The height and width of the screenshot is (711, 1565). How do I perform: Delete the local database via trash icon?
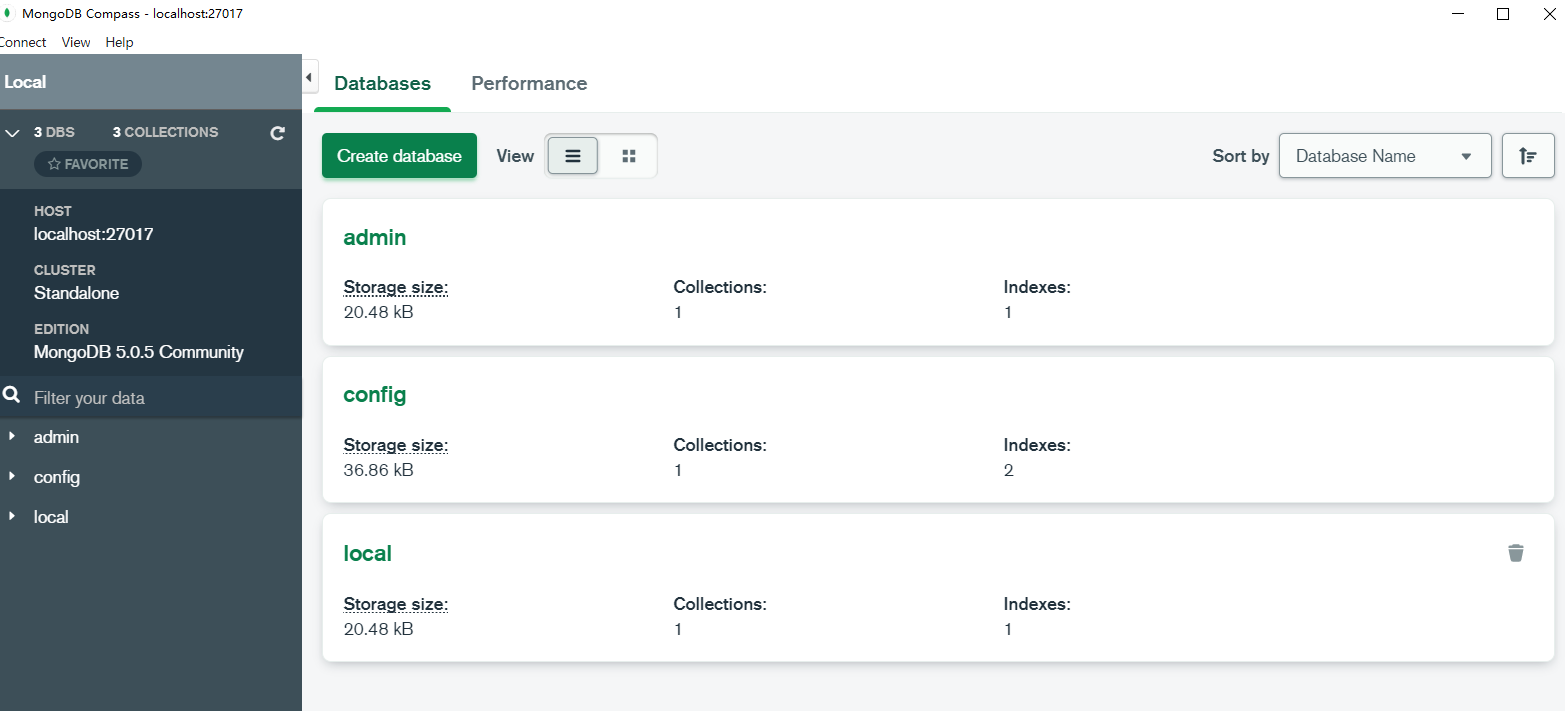[1516, 553]
